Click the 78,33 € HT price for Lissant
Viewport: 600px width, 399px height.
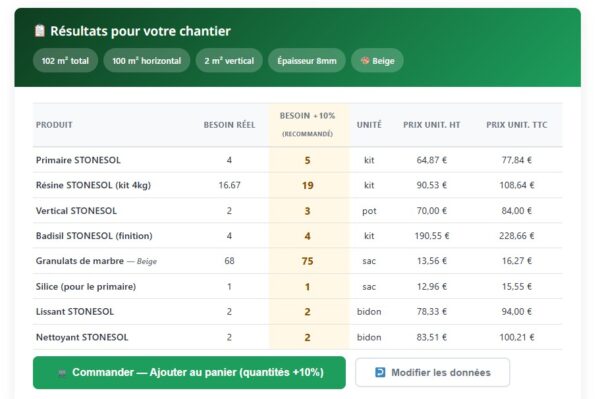click(432, 311)
